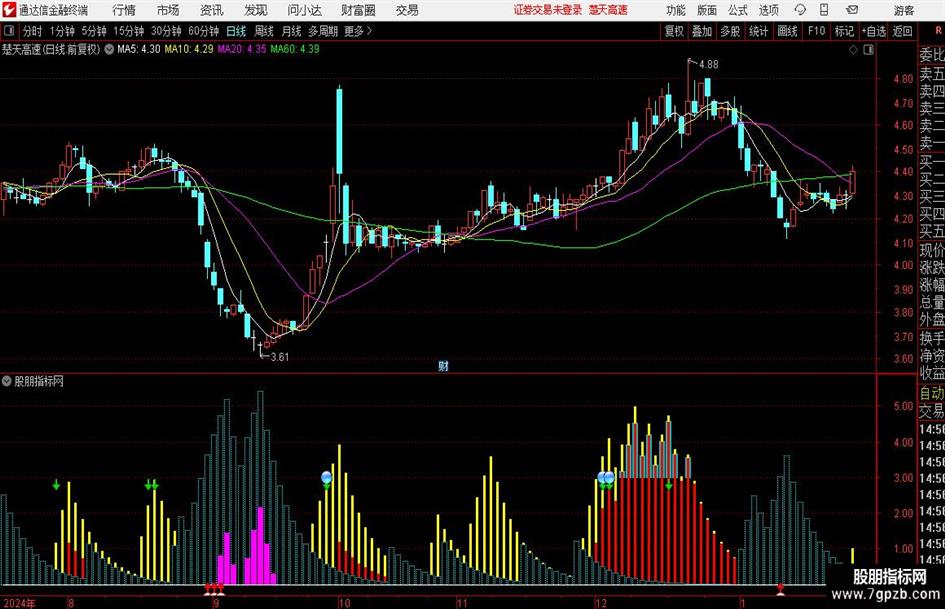The width and height of the screenshot is (945, 609).
Task: Click the envelope message icon
Action: [x=852, y=10]
